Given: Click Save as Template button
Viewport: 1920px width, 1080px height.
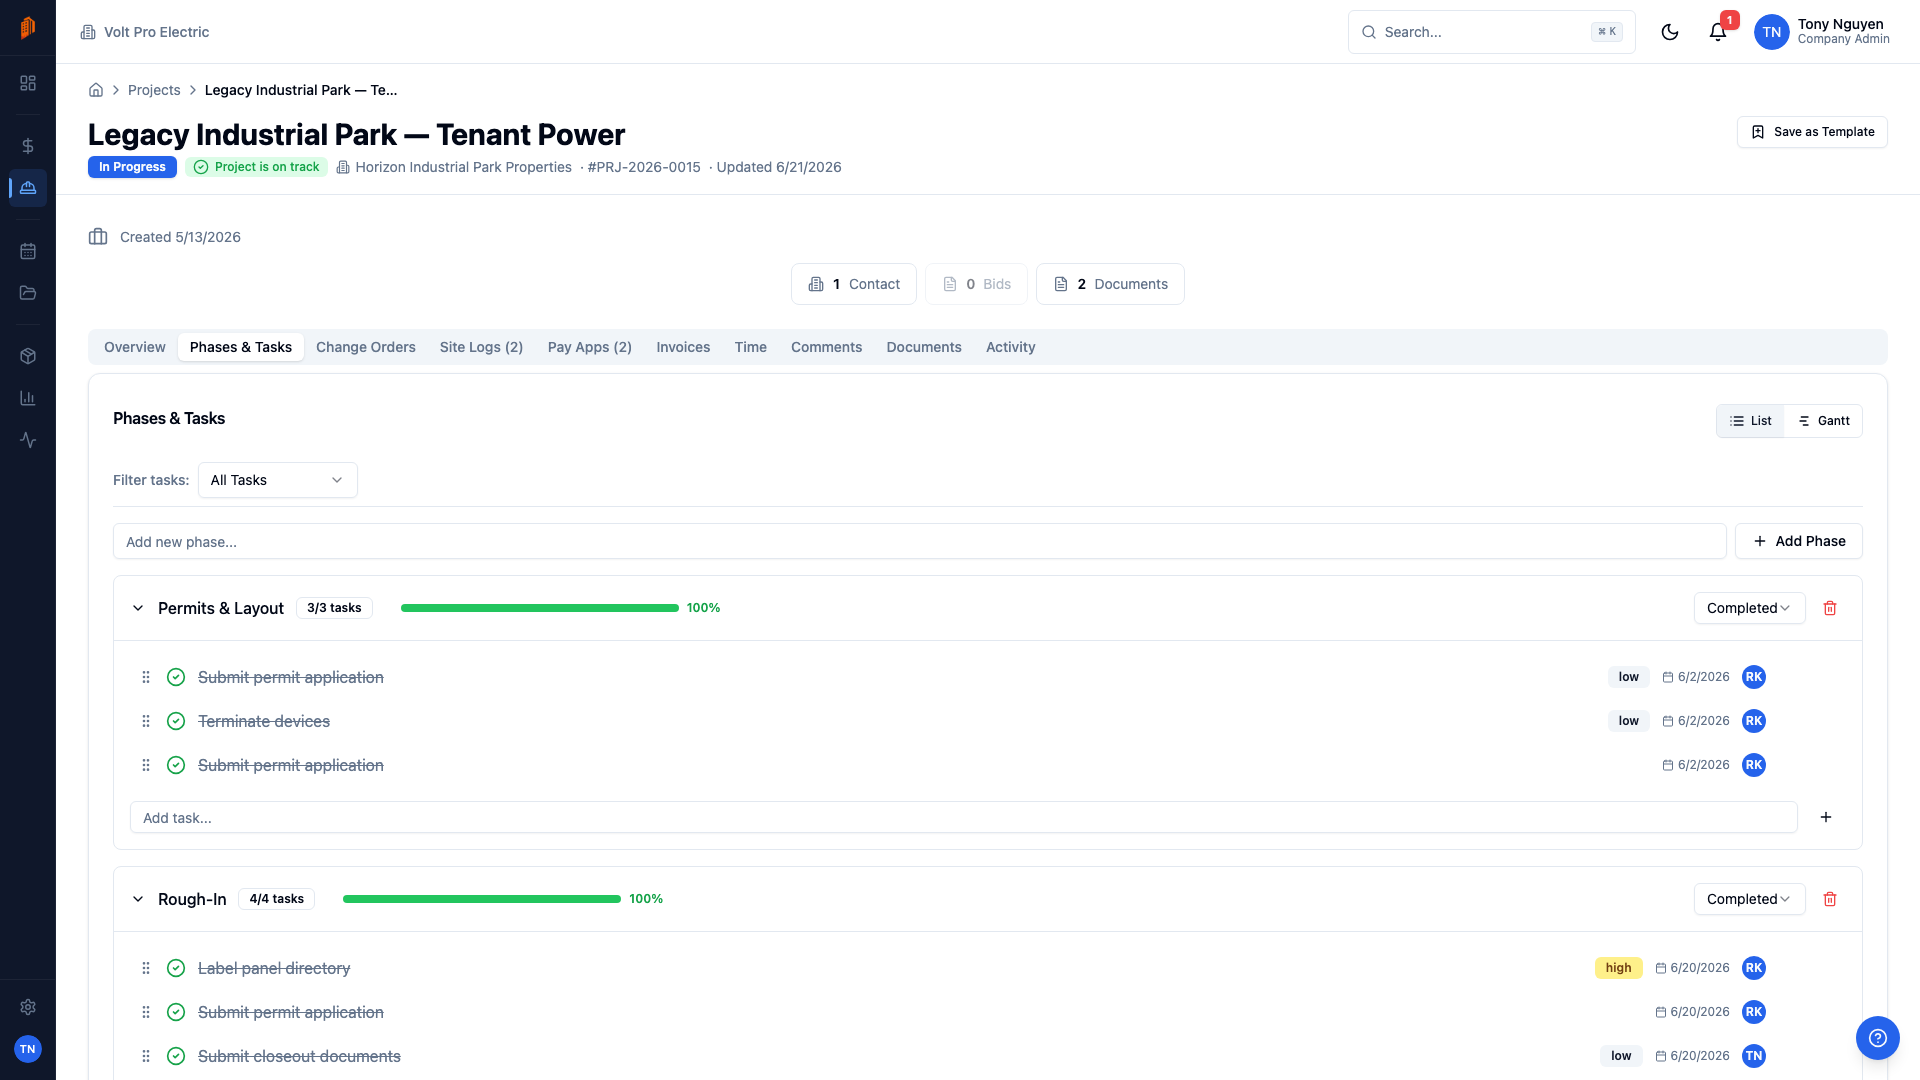Looking at the screenshot, I should pos(1812,132).
